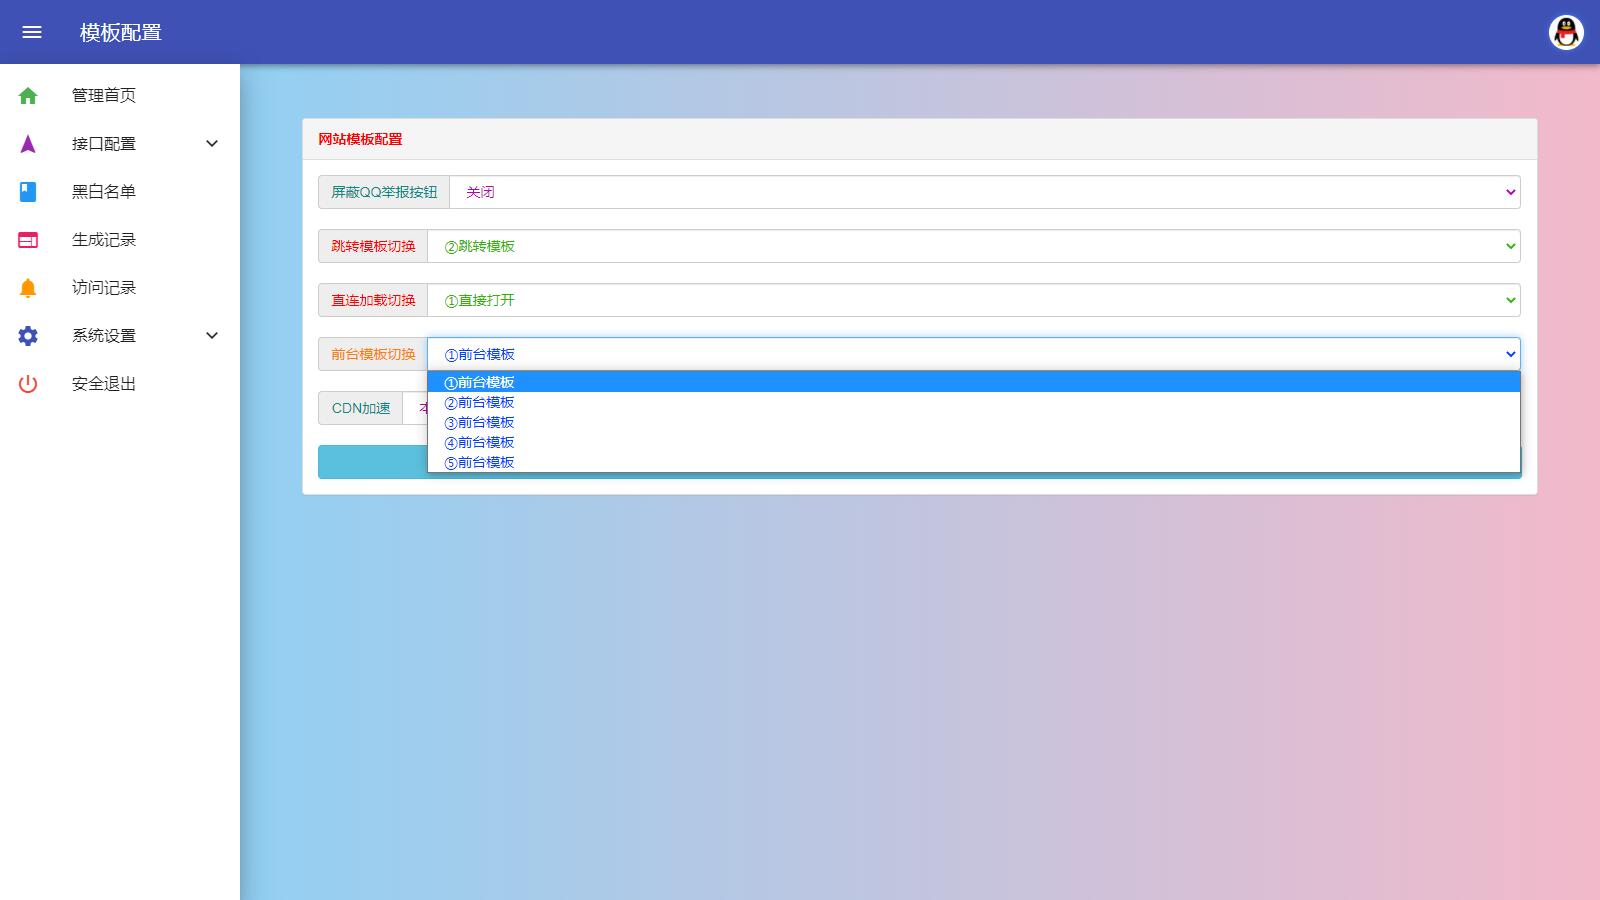Choose the ⑤前台模板 option
Screen dimensions: 1600x900
pos(480,462)
